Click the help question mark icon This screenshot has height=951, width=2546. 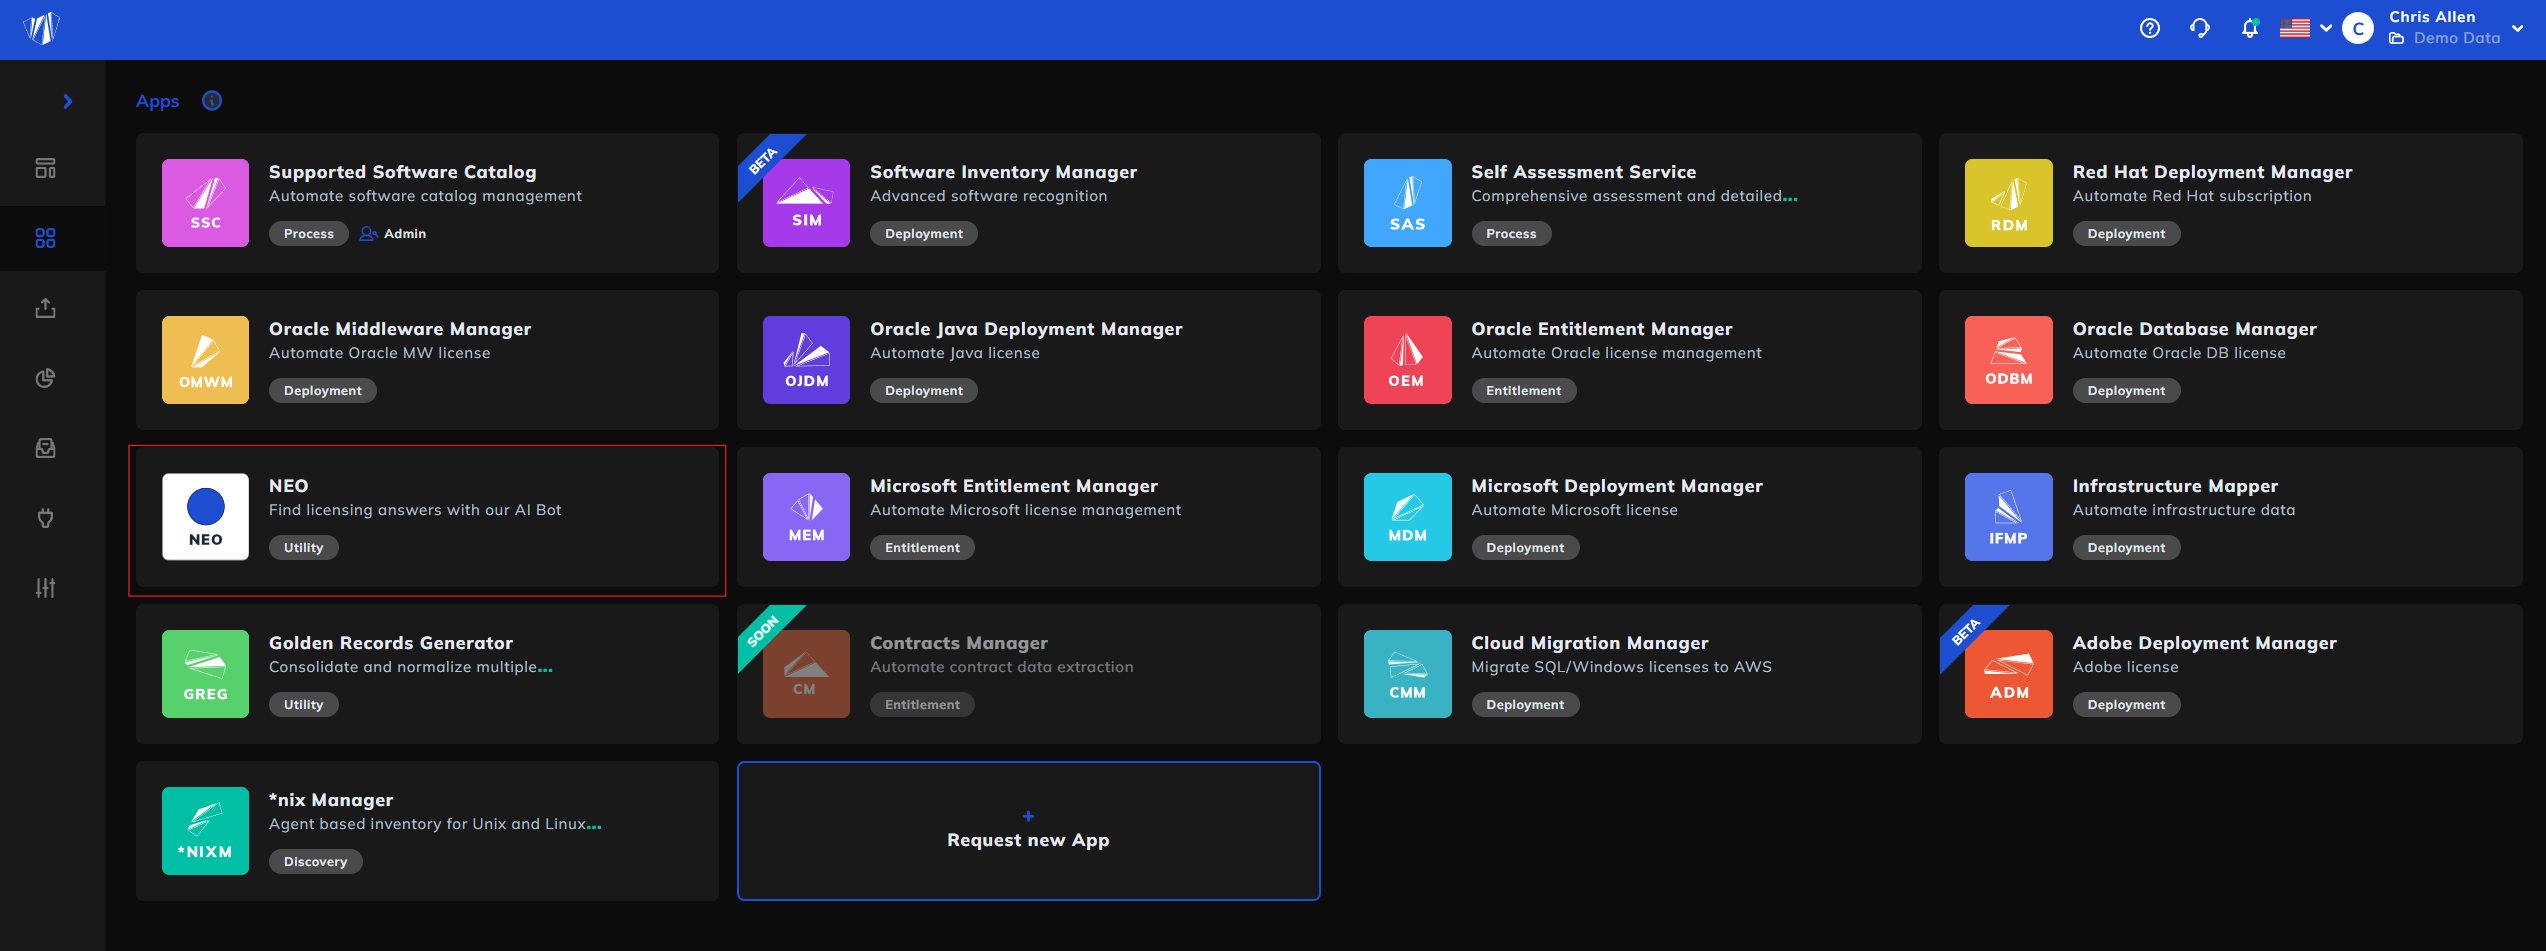coord(2149,28)
